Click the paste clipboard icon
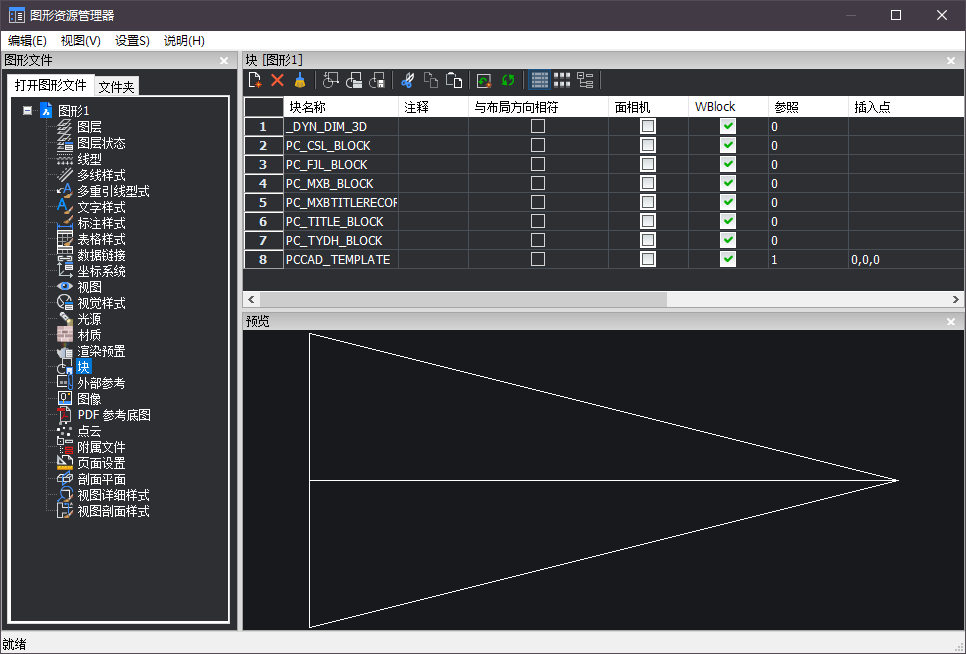966x654 pixels. click(x=454, y=80)
